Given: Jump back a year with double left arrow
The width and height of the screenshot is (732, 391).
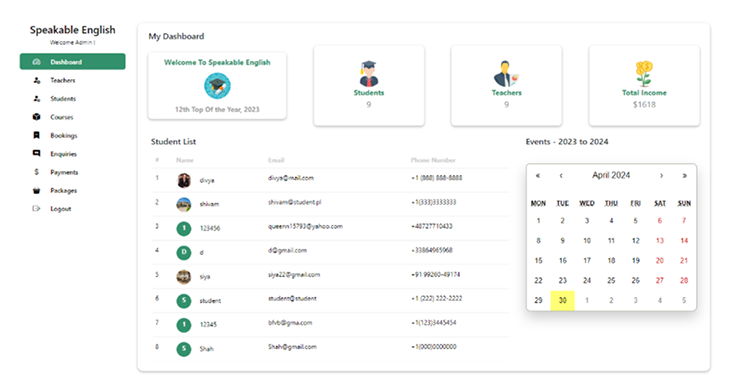Looking at the screenshot, I should click(x=538, y=175).
